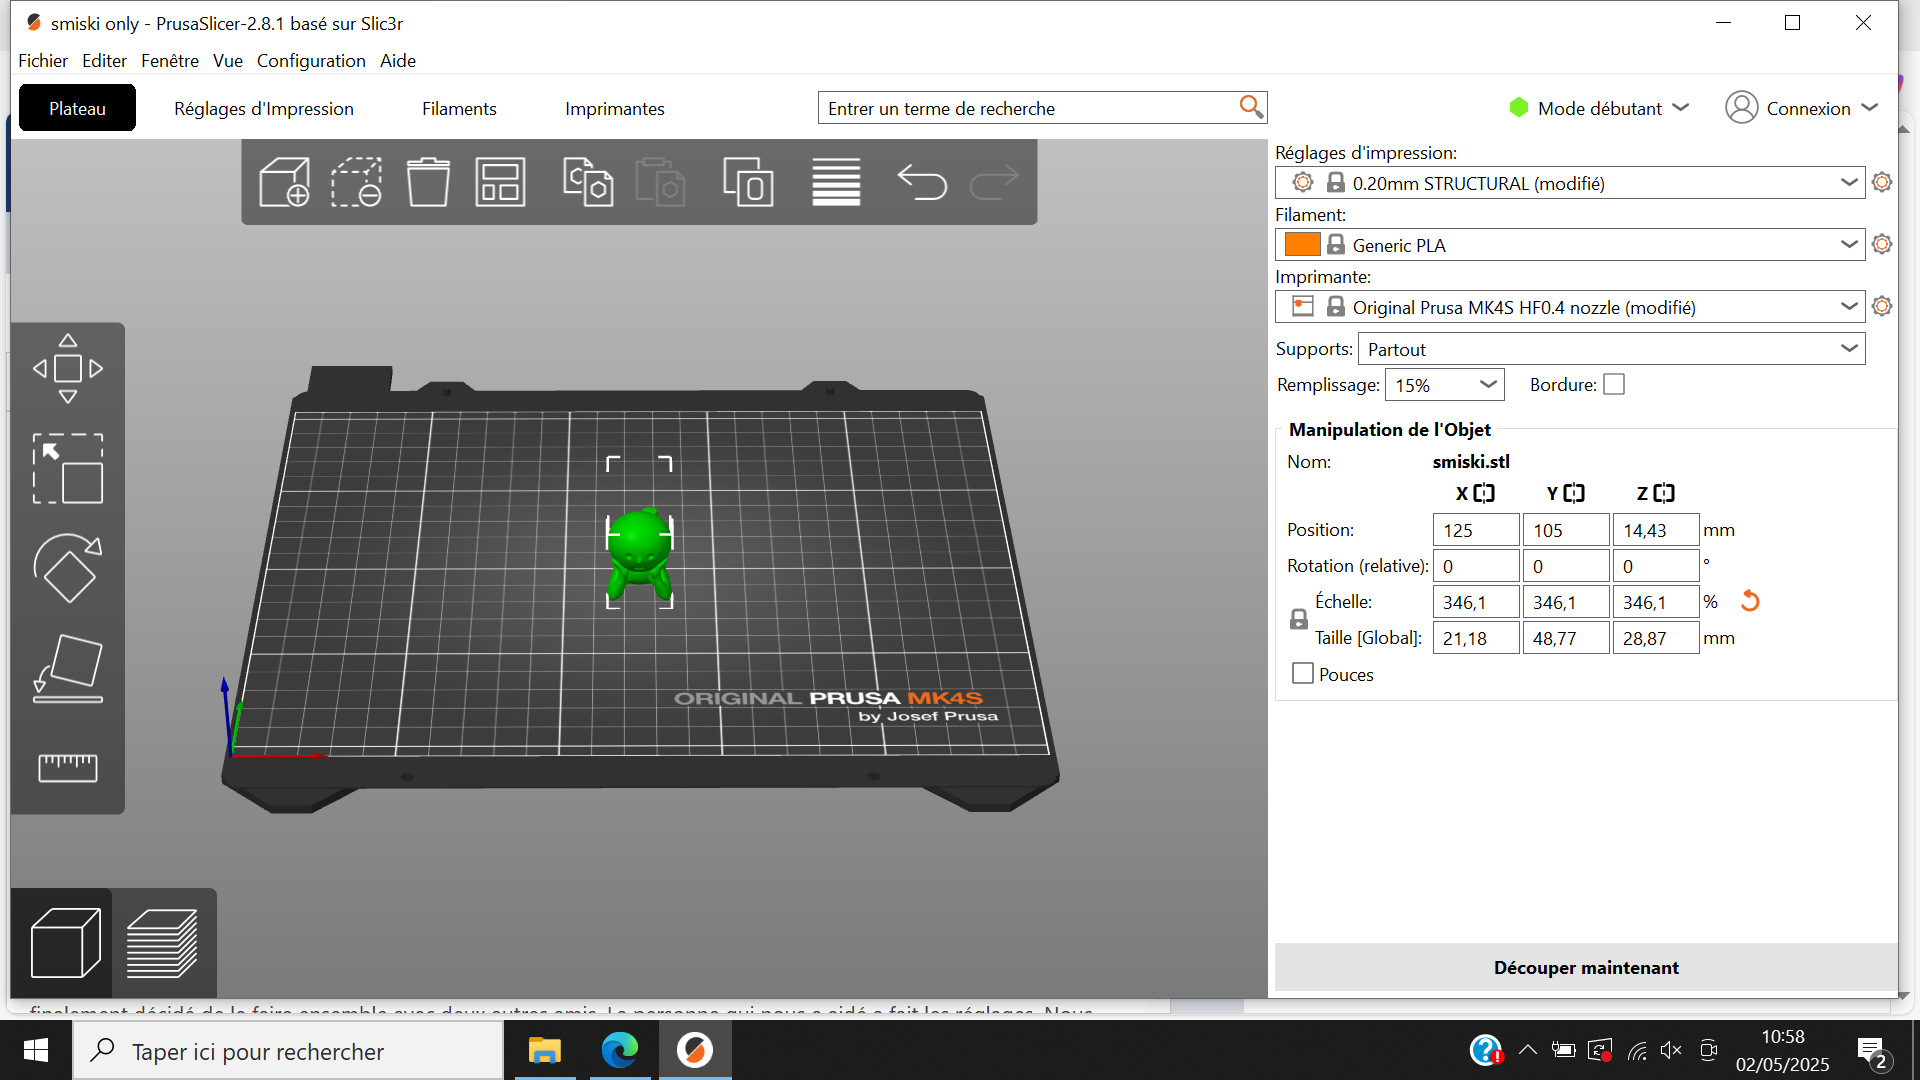Screen dimensions: 1920x1080
Task: Open the Supports dropdown showing Partout
Action: click(1611, 349)
